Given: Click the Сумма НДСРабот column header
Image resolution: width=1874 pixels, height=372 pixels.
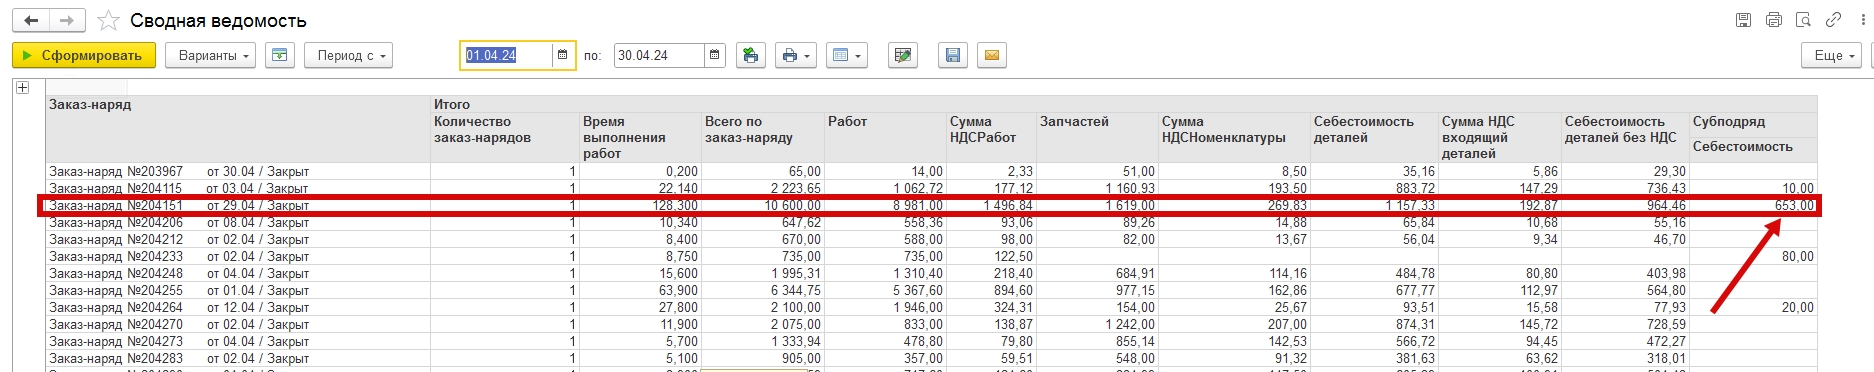Looking at the screenshot, I should 991,137.
